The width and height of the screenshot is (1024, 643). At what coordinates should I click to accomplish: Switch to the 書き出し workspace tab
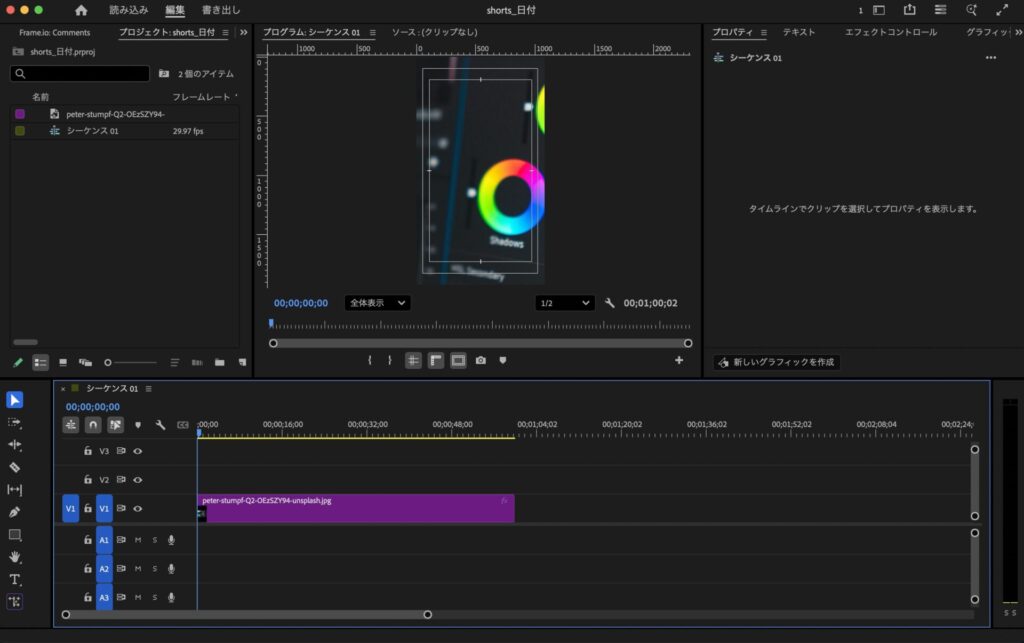[x=221, y=10]
